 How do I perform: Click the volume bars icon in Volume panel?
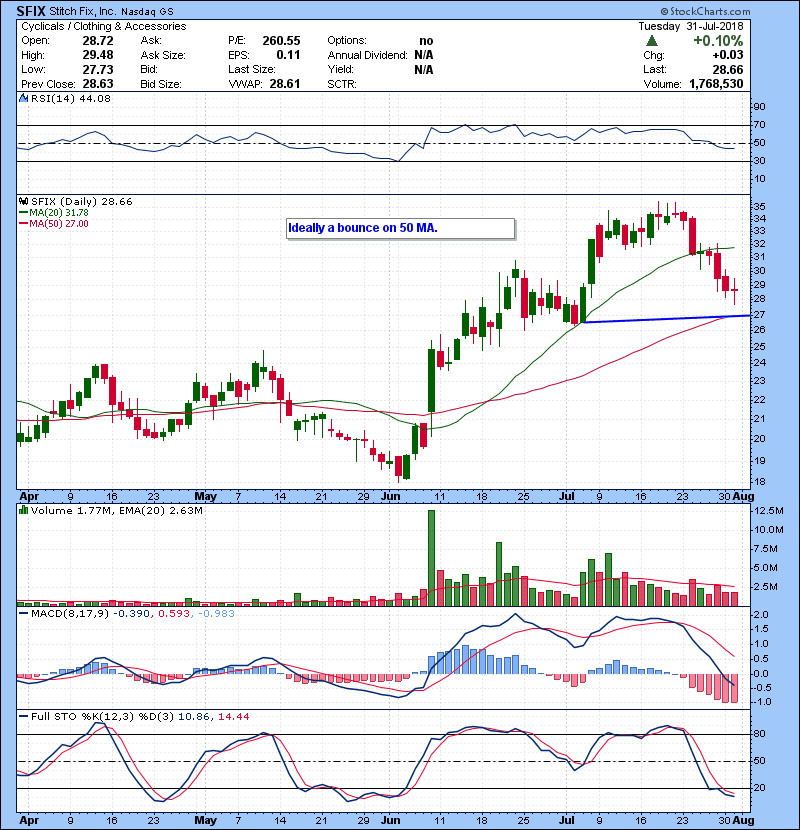23,510
